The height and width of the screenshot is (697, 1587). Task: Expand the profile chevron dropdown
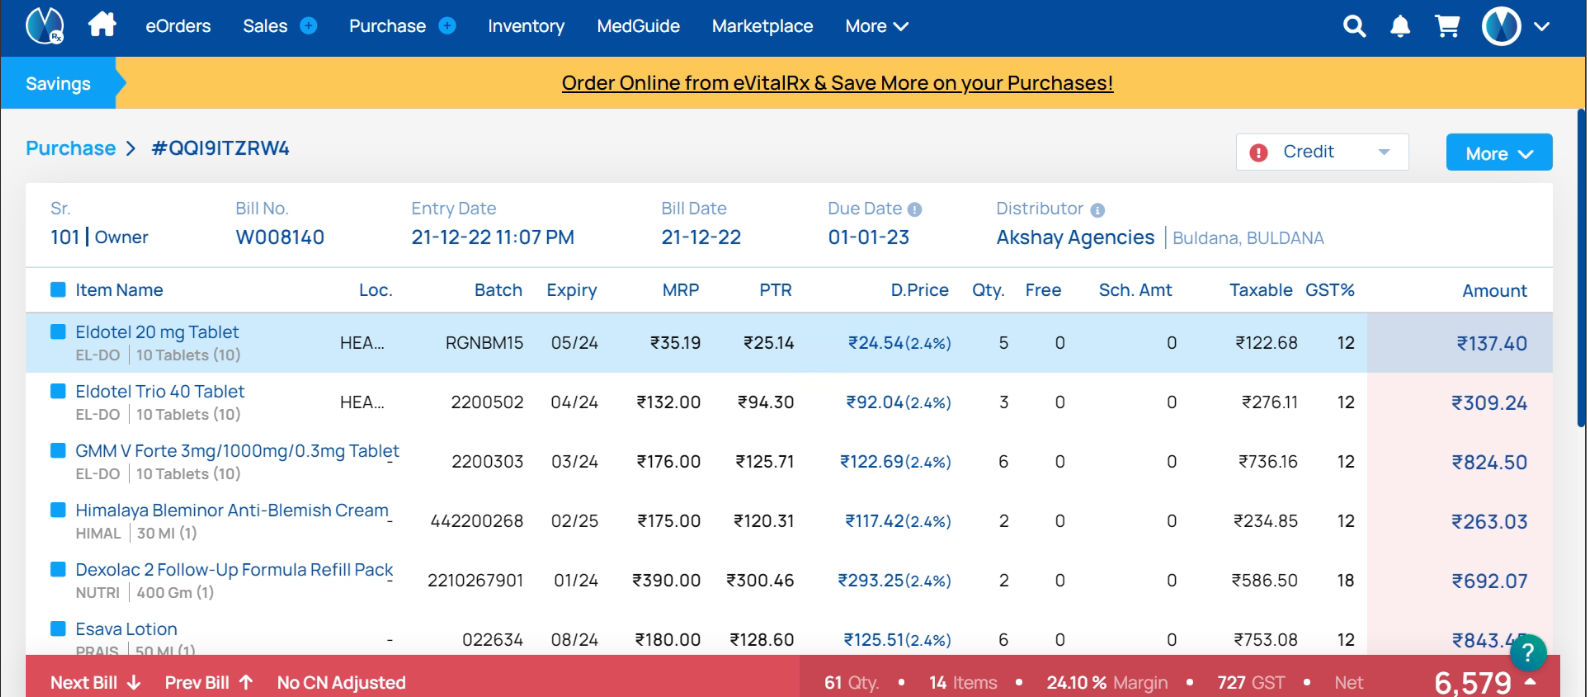coord(1542,27)
